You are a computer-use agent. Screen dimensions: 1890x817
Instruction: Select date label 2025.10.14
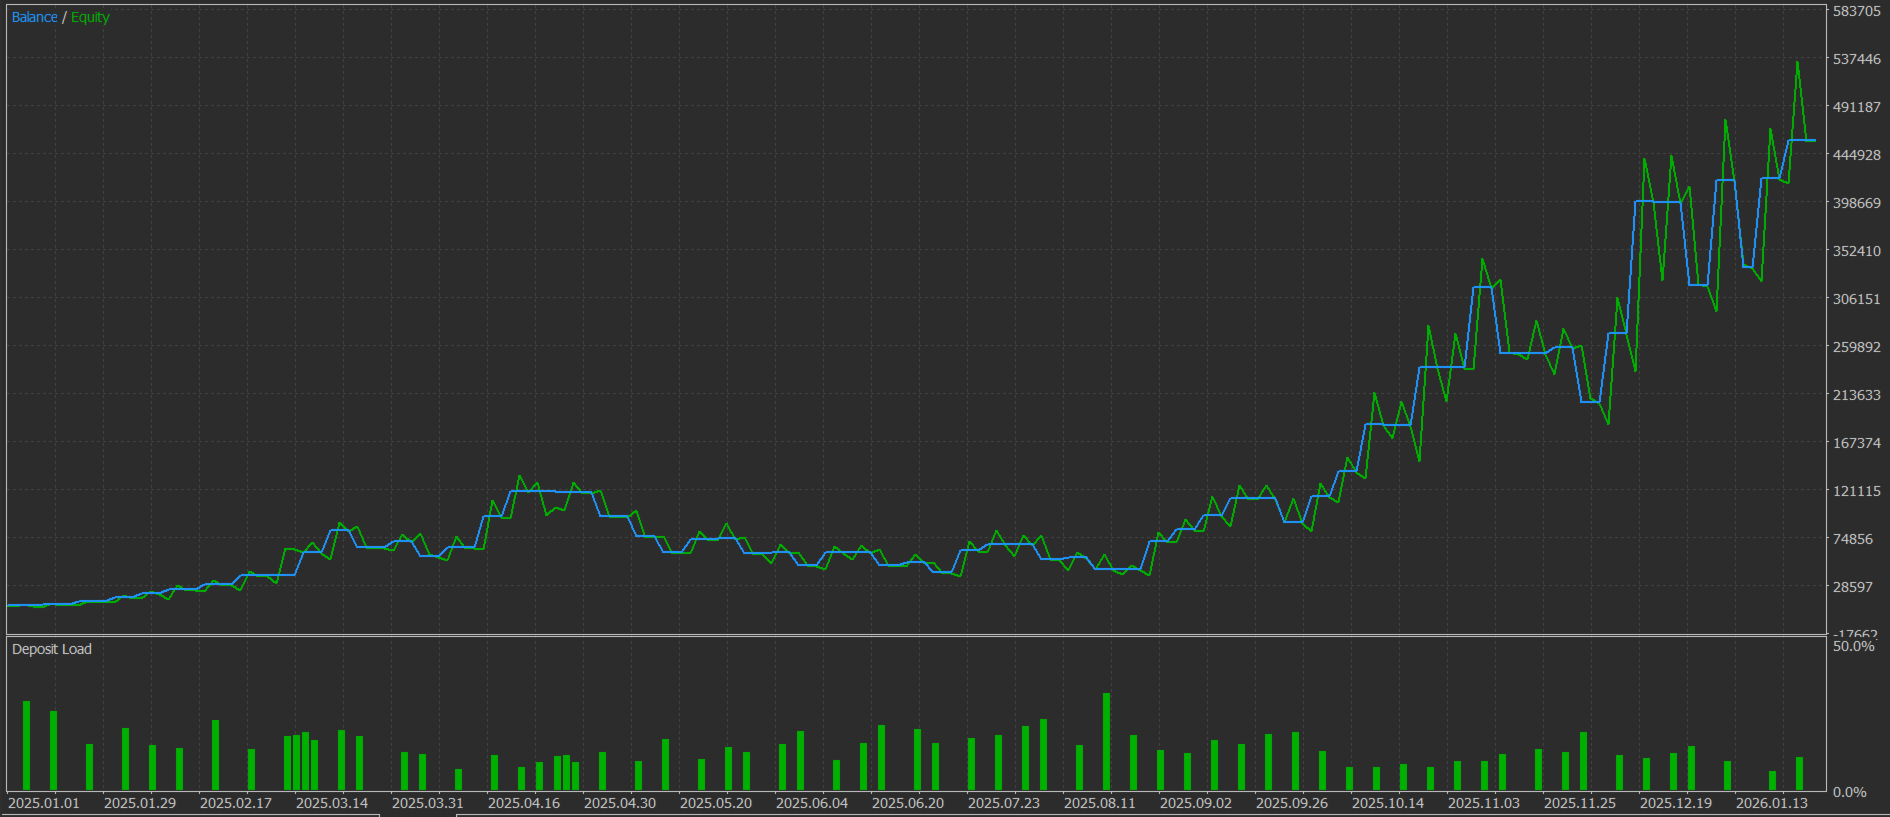pos(1388,803)
